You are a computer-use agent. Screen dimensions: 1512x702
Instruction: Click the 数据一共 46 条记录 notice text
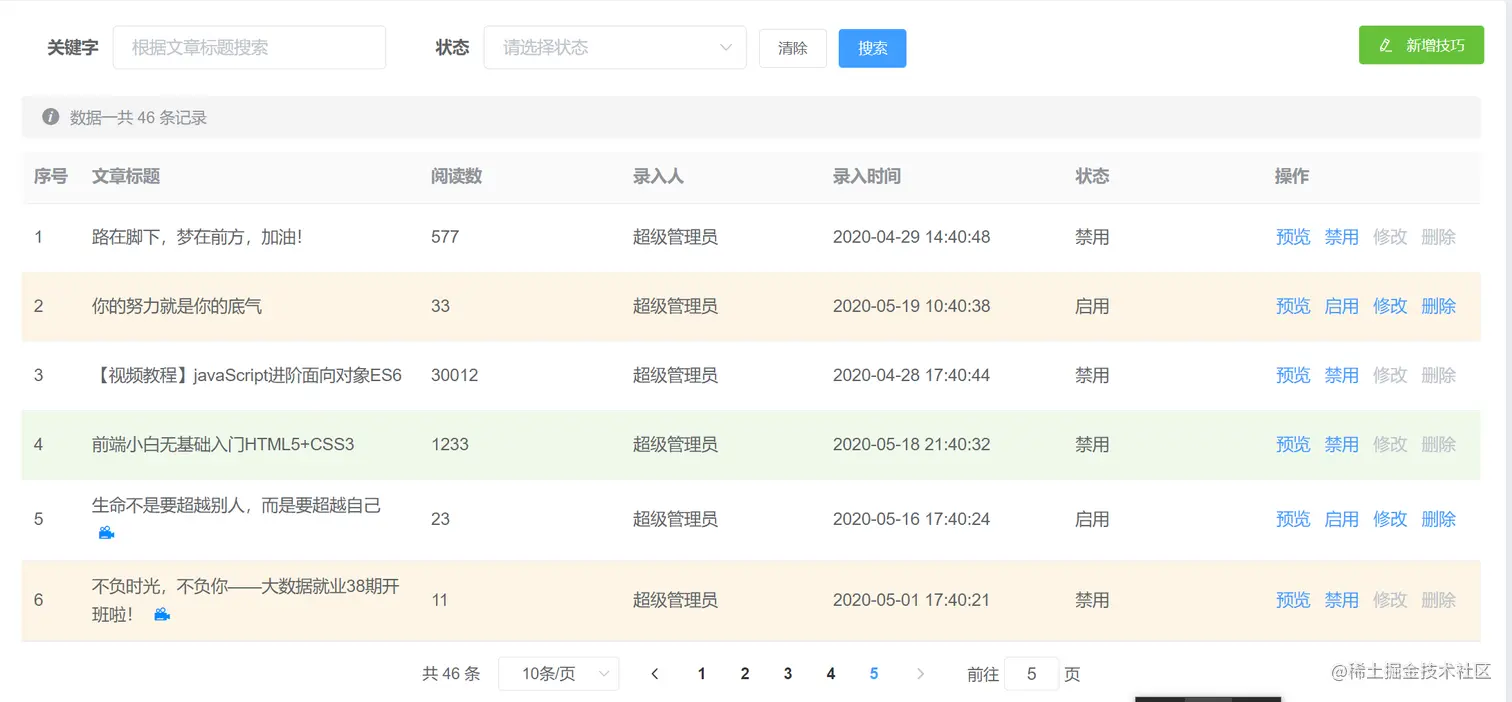[x=138, y=117]
